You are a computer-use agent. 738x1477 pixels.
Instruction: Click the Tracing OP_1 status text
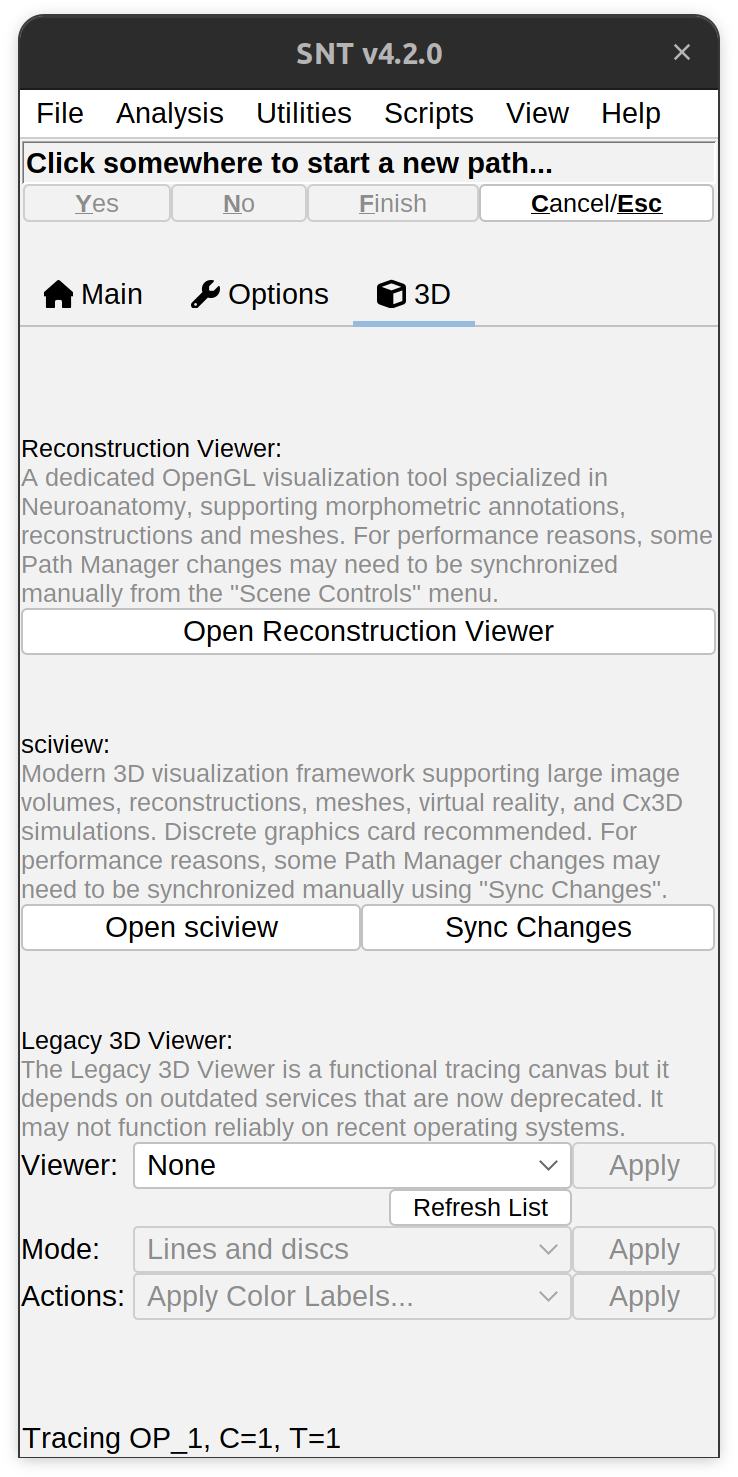182,1439
